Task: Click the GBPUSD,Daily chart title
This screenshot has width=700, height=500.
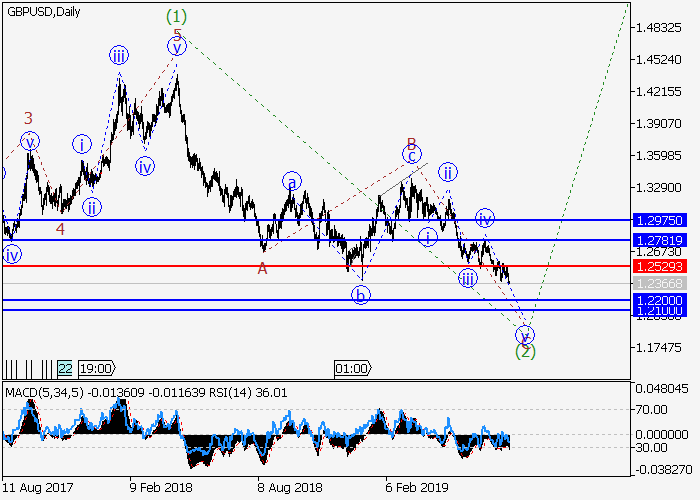Action: pos(45,9)
